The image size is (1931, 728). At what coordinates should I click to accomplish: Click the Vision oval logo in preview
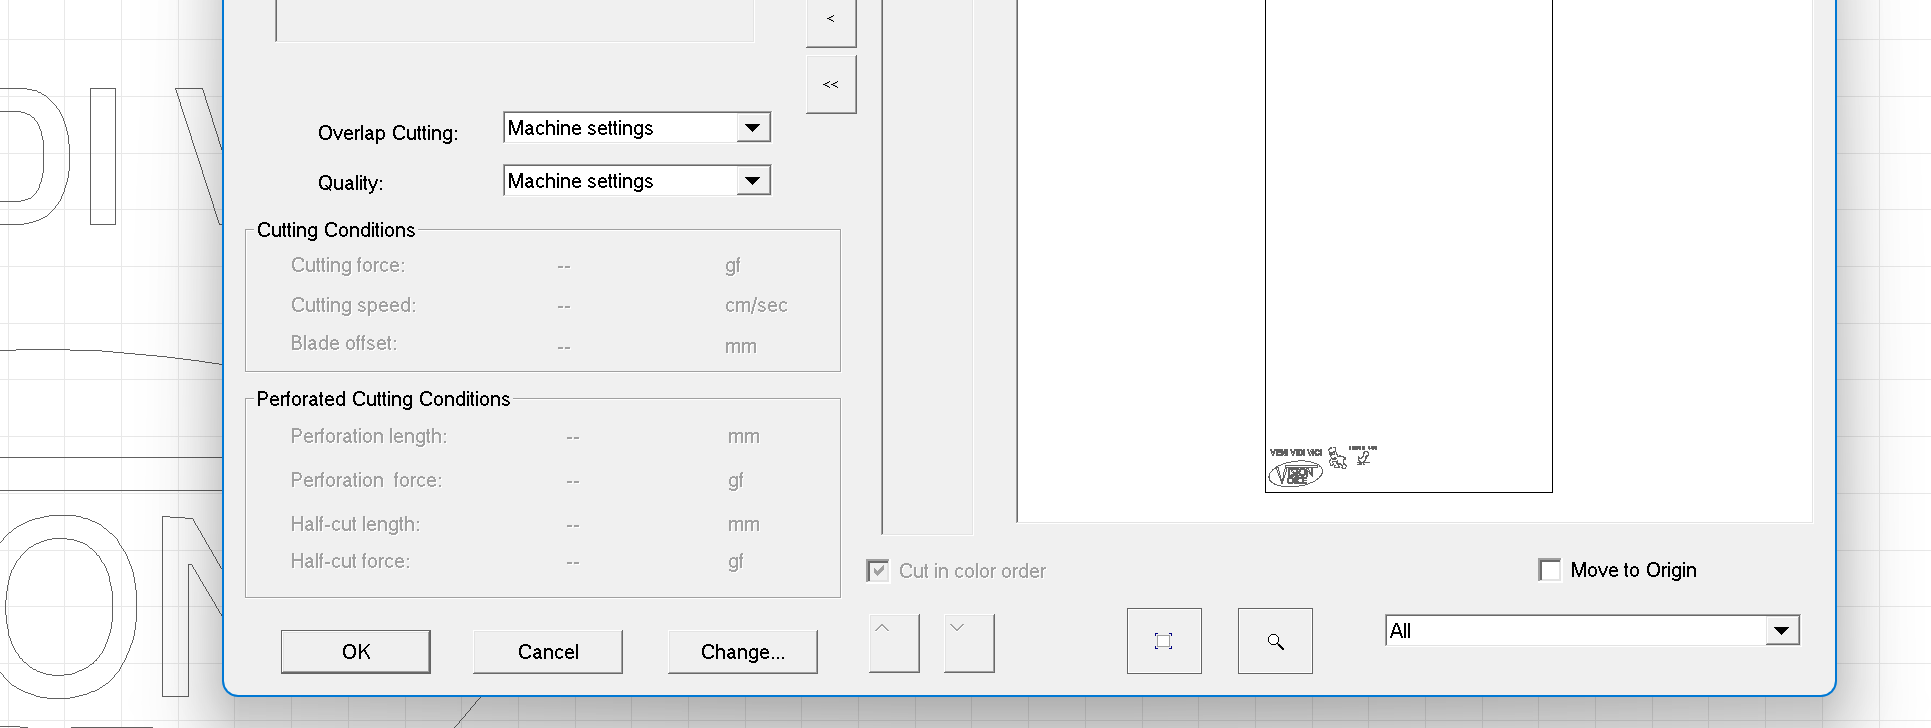tap(1295, 474)
